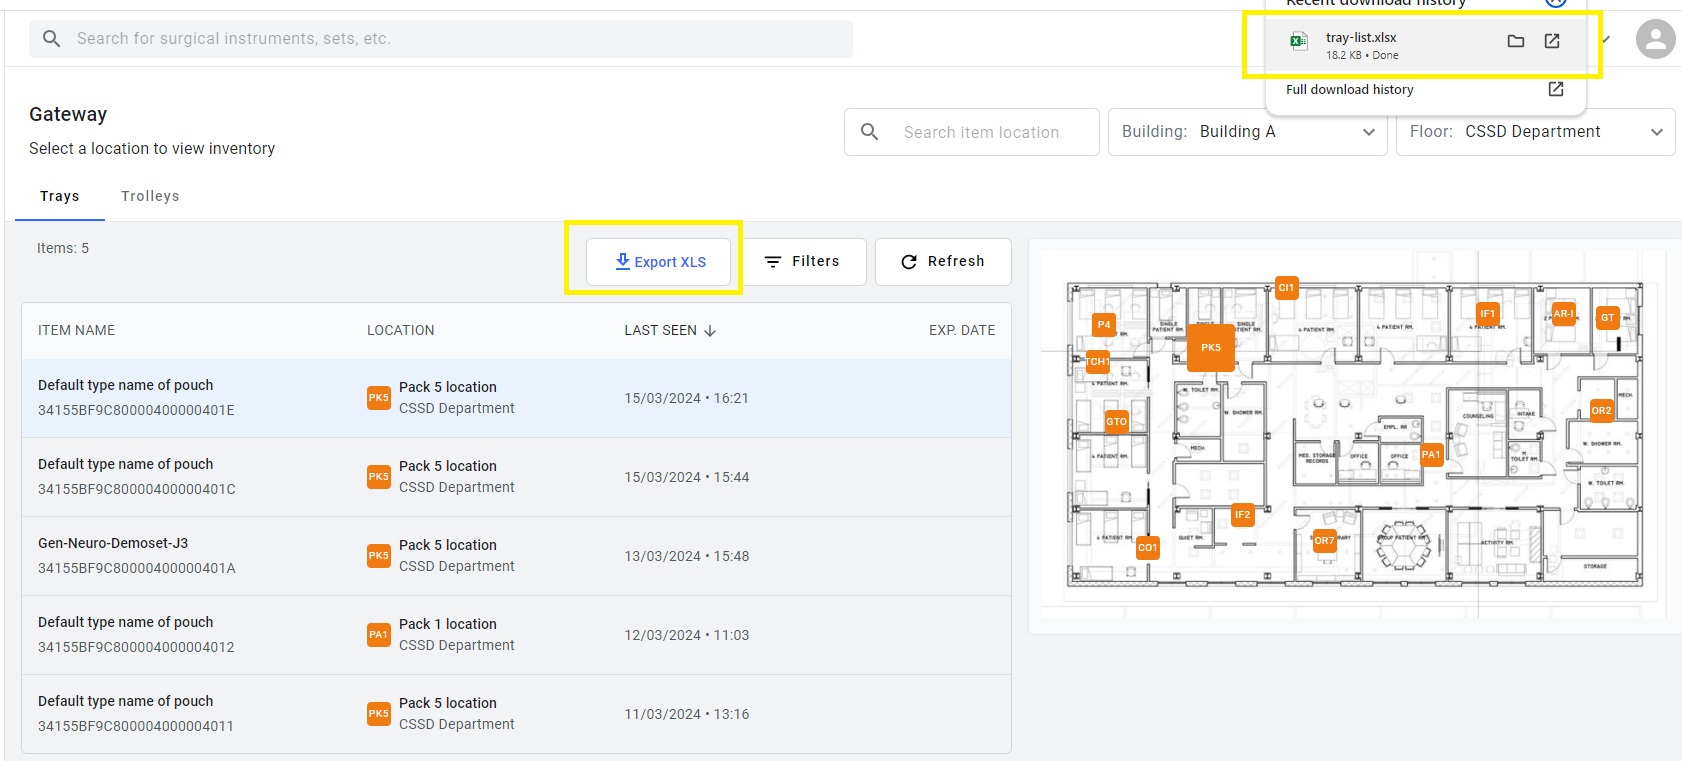Focus the Search item location field

[972, 132]
